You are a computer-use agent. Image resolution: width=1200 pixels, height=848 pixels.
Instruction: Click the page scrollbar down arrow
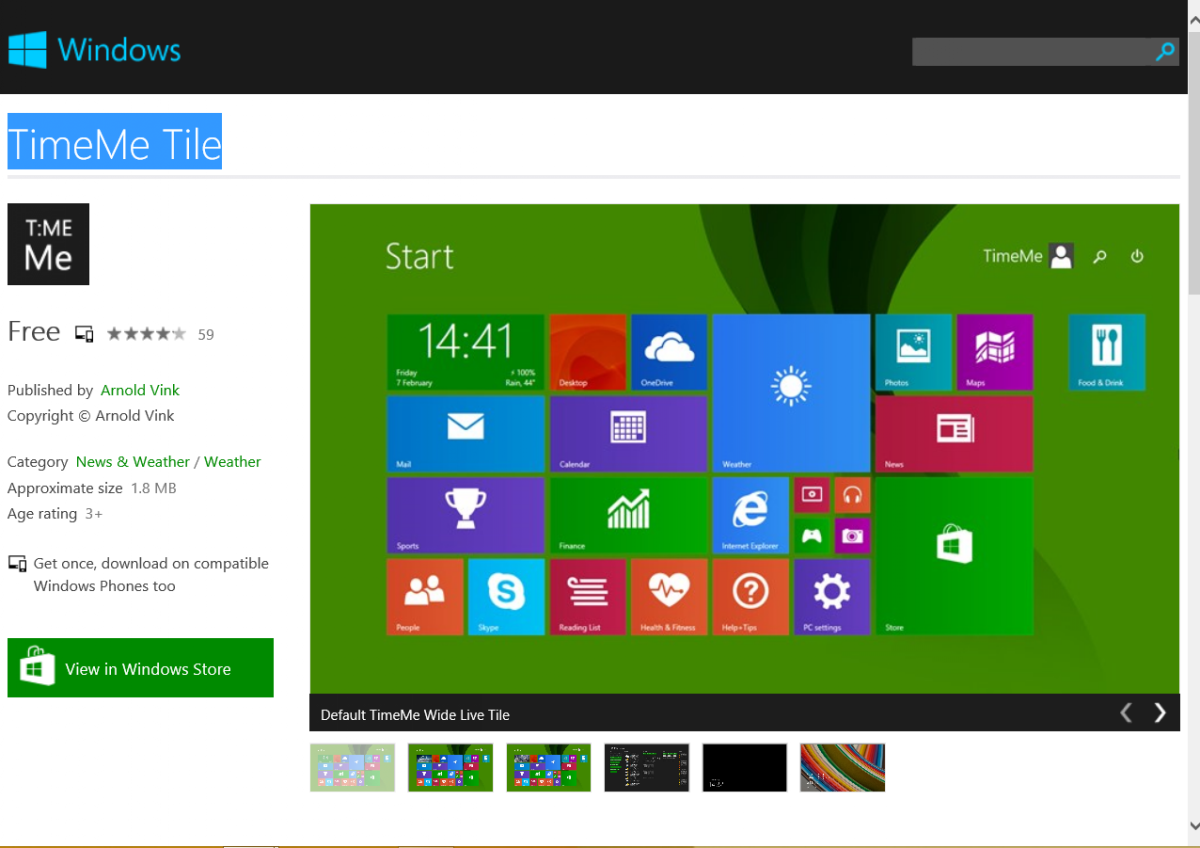(x=1193, y=826)
